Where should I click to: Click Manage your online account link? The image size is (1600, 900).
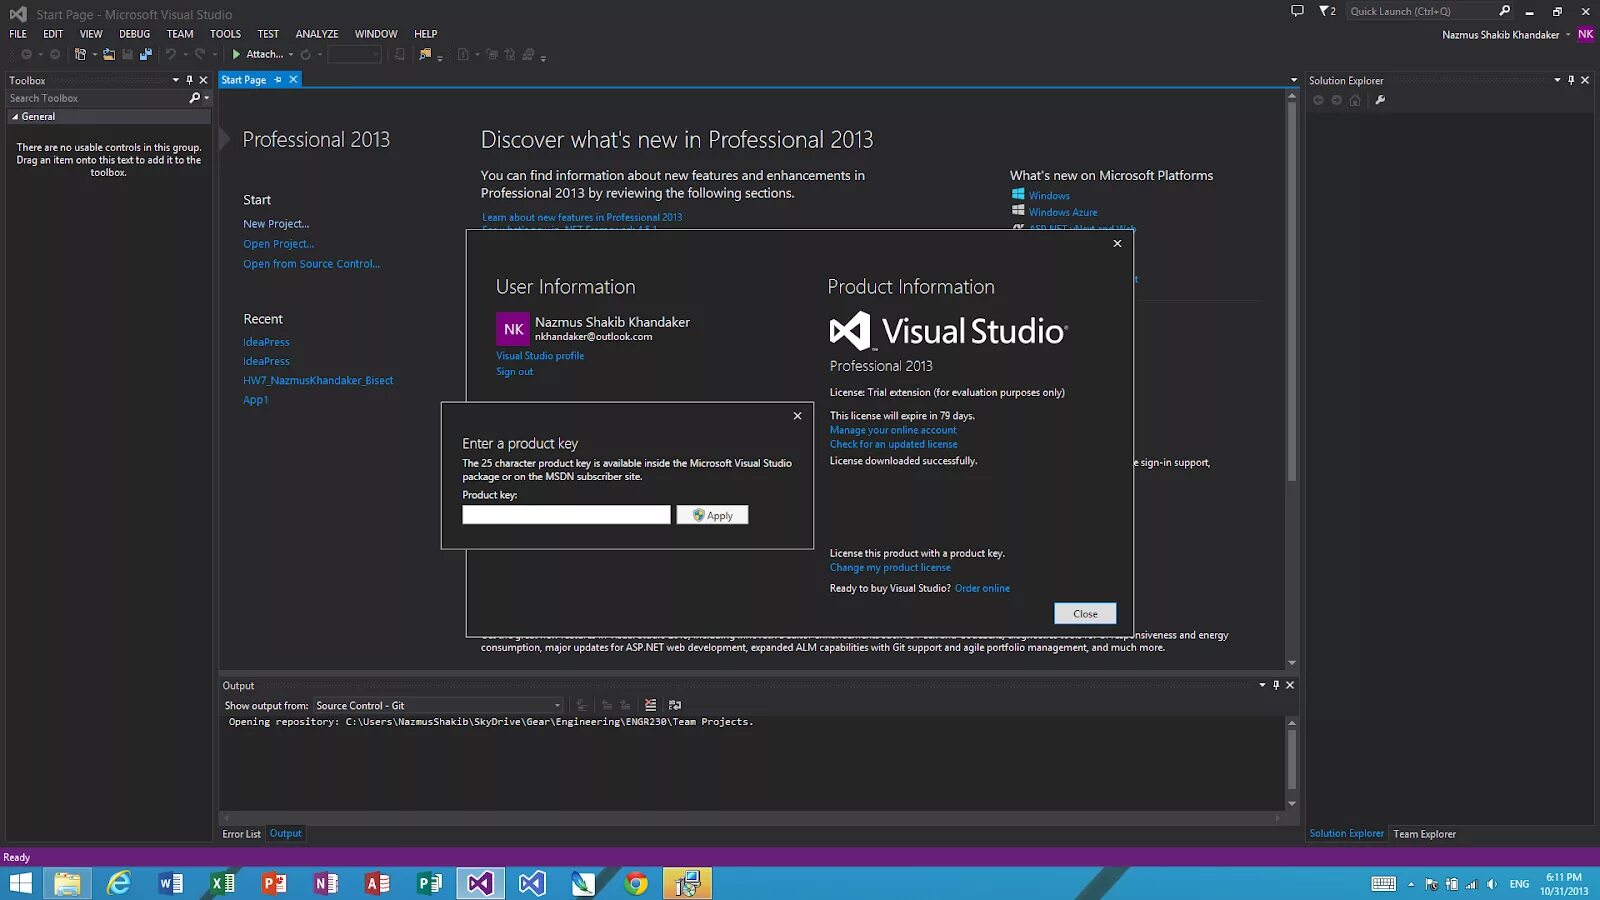(892, 431)
